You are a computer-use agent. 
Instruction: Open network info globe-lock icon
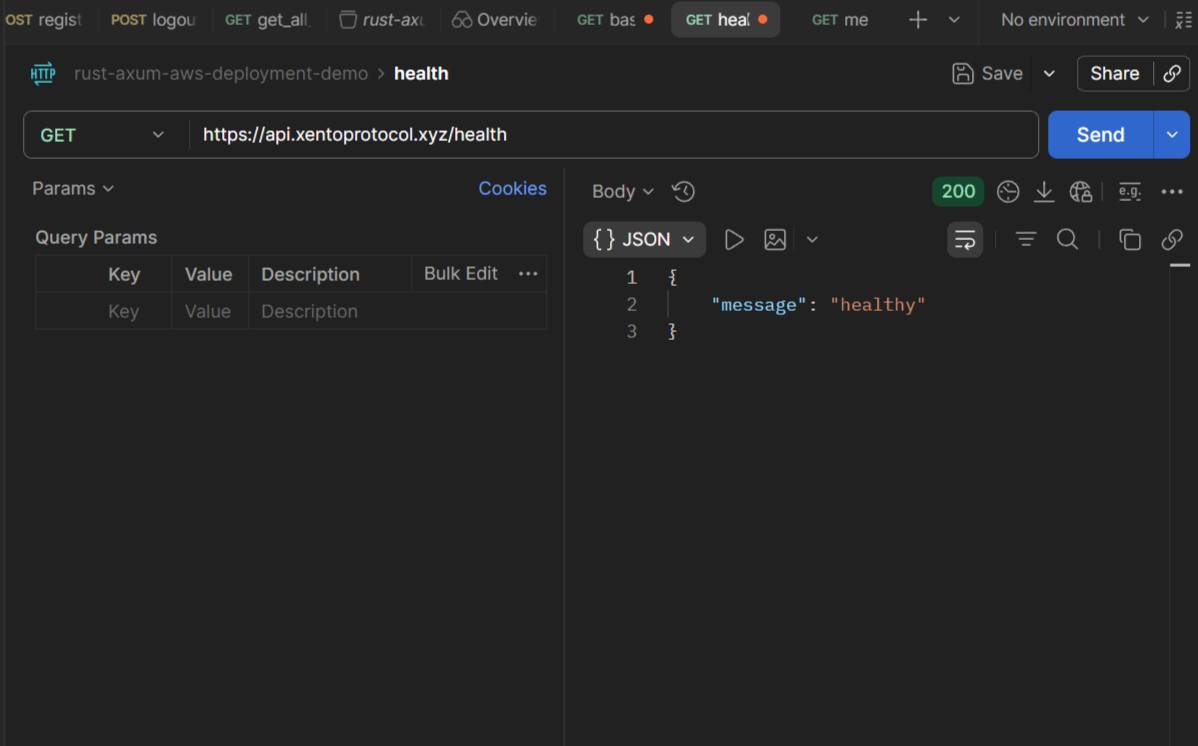pos(1080,191)
